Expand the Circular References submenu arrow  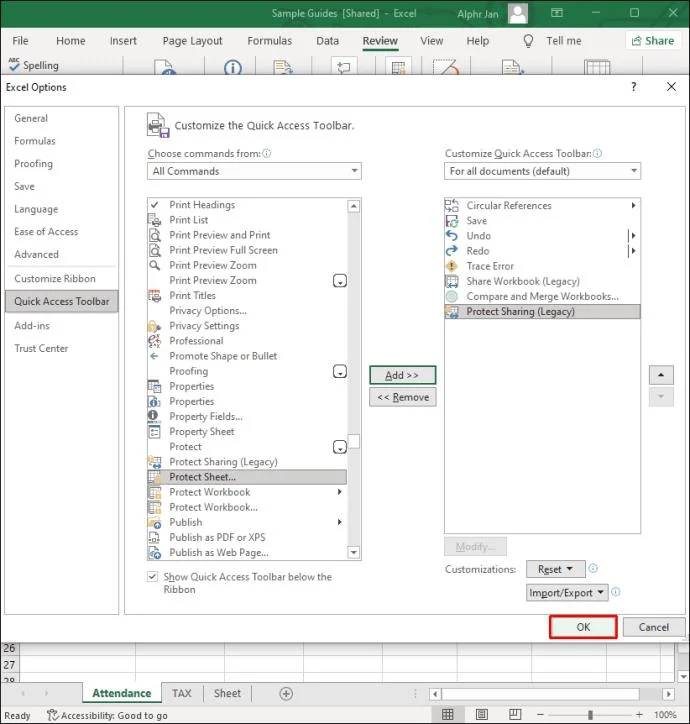tap(634, 205)
